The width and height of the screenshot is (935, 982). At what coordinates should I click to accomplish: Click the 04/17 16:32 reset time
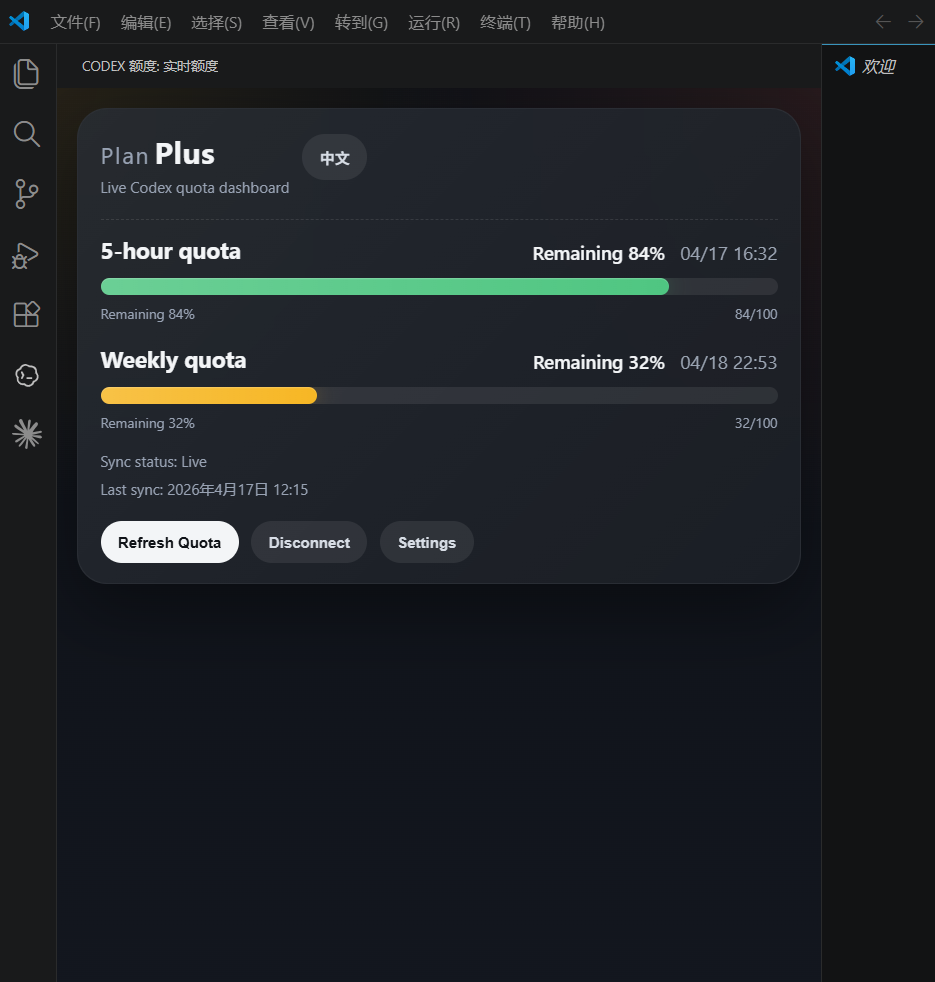coord(728,254)
